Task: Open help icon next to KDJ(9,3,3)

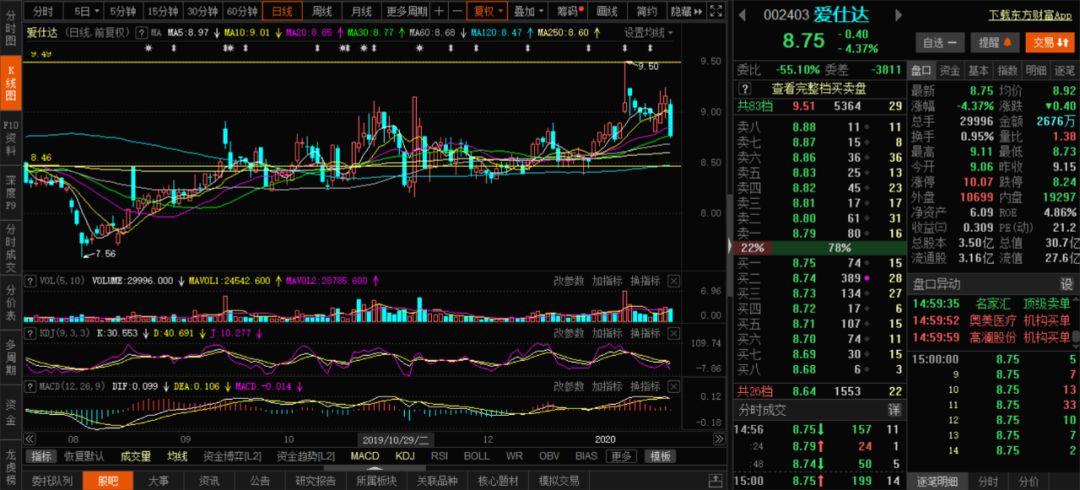Action: point(30,333)
